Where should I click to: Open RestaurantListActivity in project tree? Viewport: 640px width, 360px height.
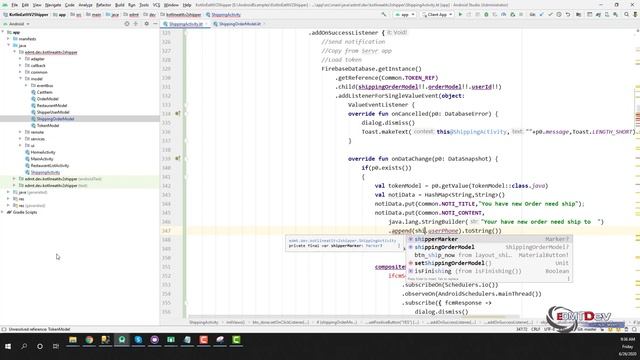coord(50,165)
